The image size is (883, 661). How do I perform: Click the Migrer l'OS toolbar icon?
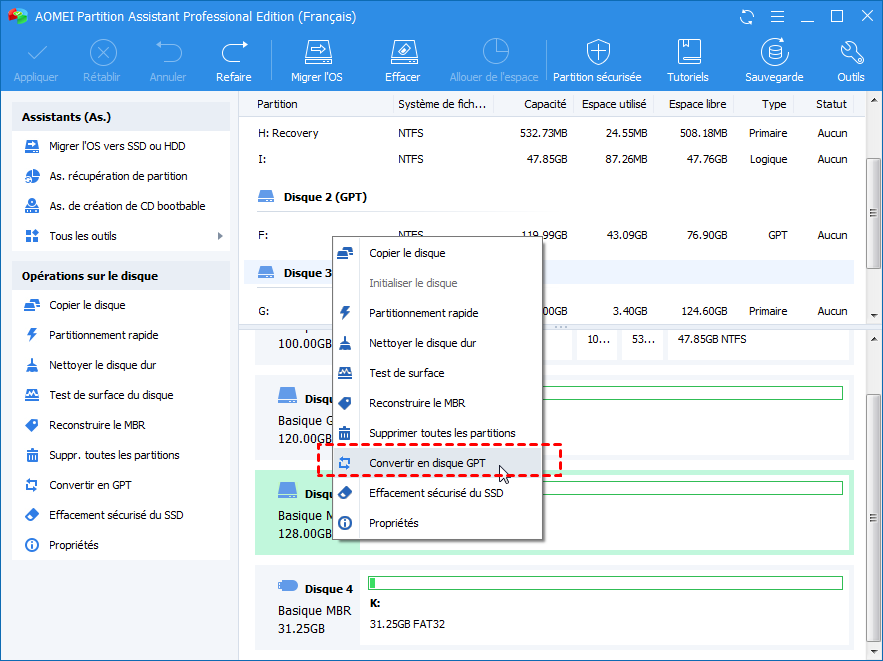(317, 52)
